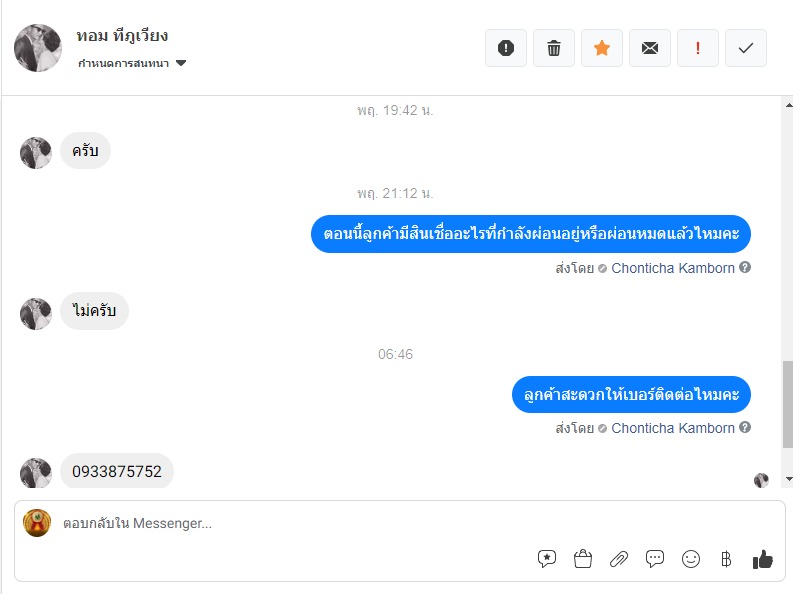This screenshot has width=793, height=594.
Task: Click the baht payment request icon
Action: (726, 559)
